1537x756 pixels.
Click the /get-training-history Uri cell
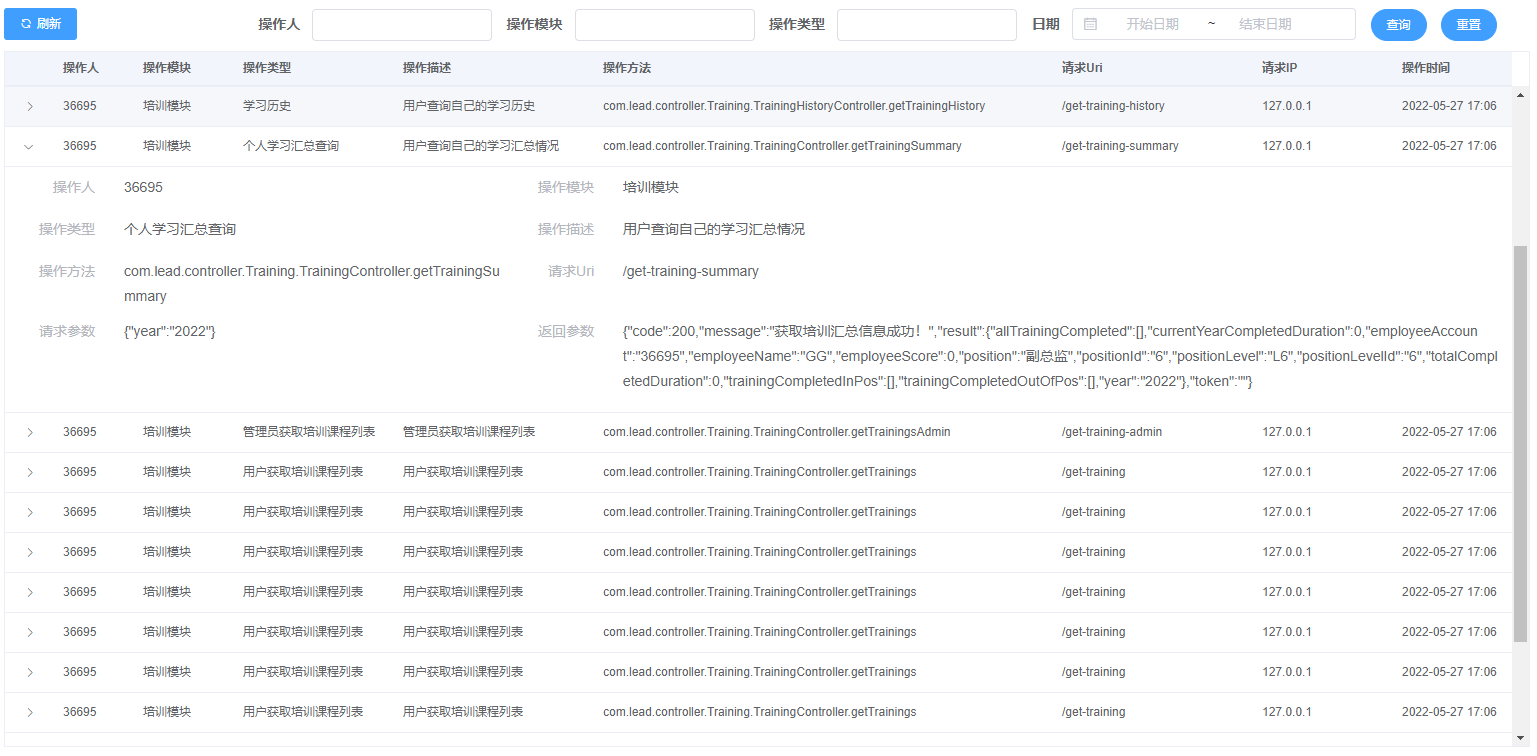(x=1113, y=106)
